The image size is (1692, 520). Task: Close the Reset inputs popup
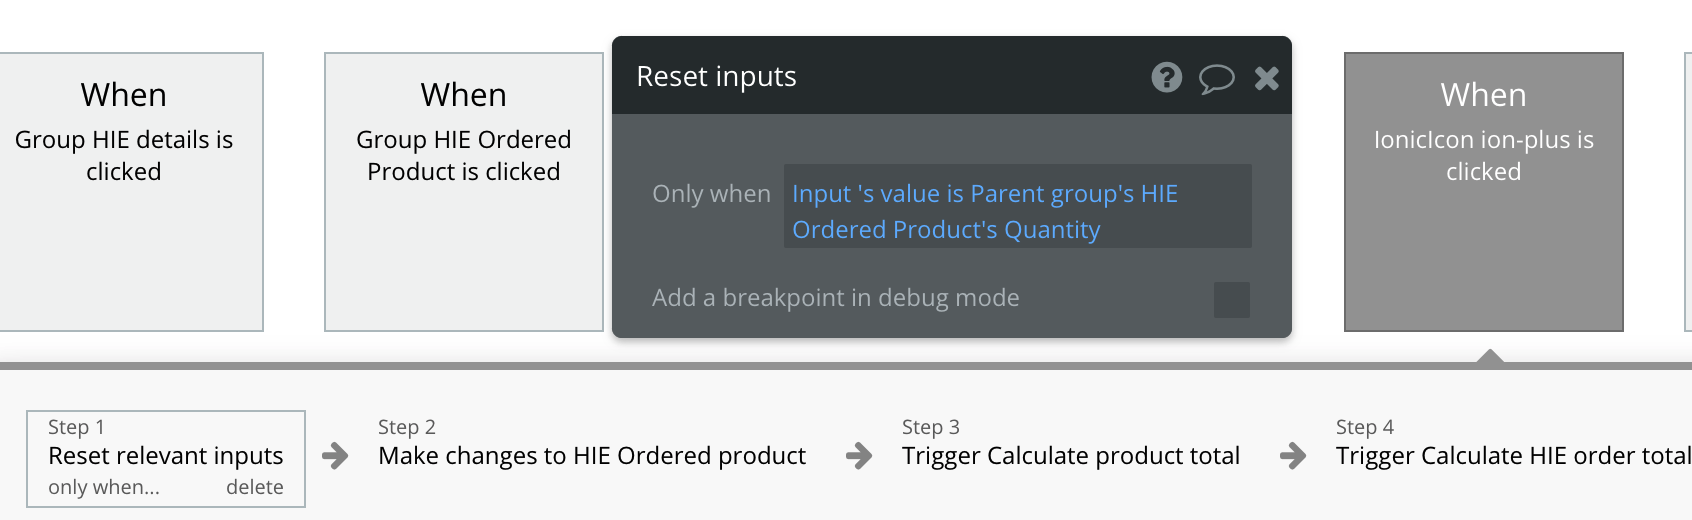[x=1266, y=78]
